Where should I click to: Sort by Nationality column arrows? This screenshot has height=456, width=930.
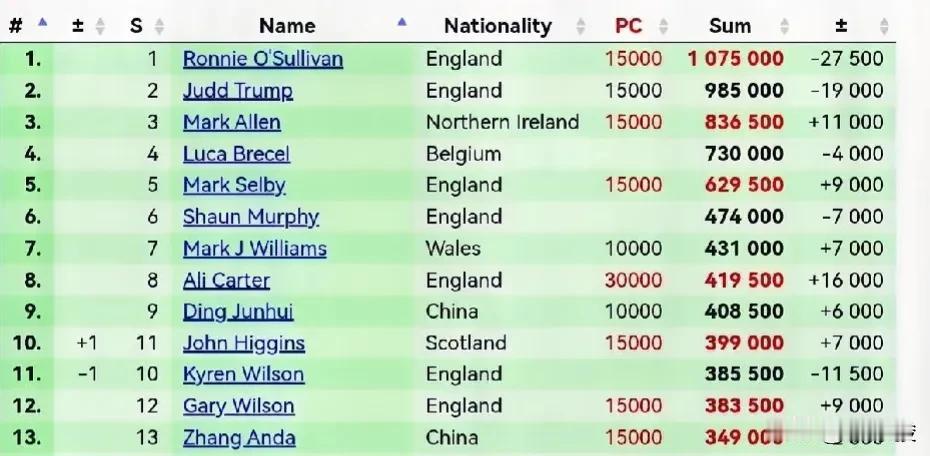coord(581,26)
